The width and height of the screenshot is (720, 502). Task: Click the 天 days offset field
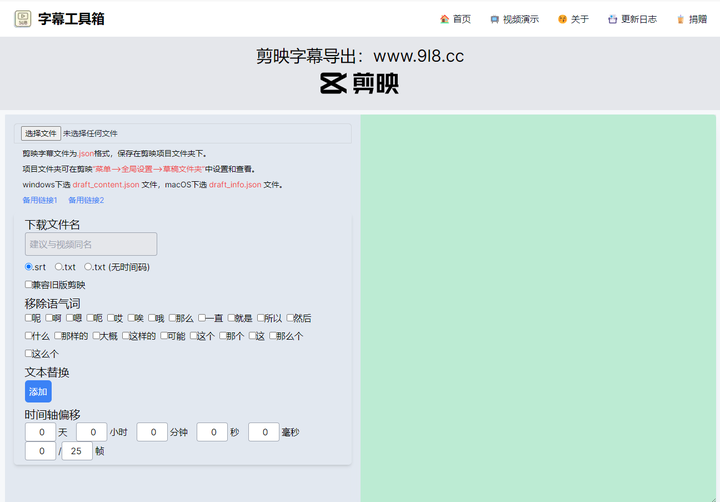point(40,432)
